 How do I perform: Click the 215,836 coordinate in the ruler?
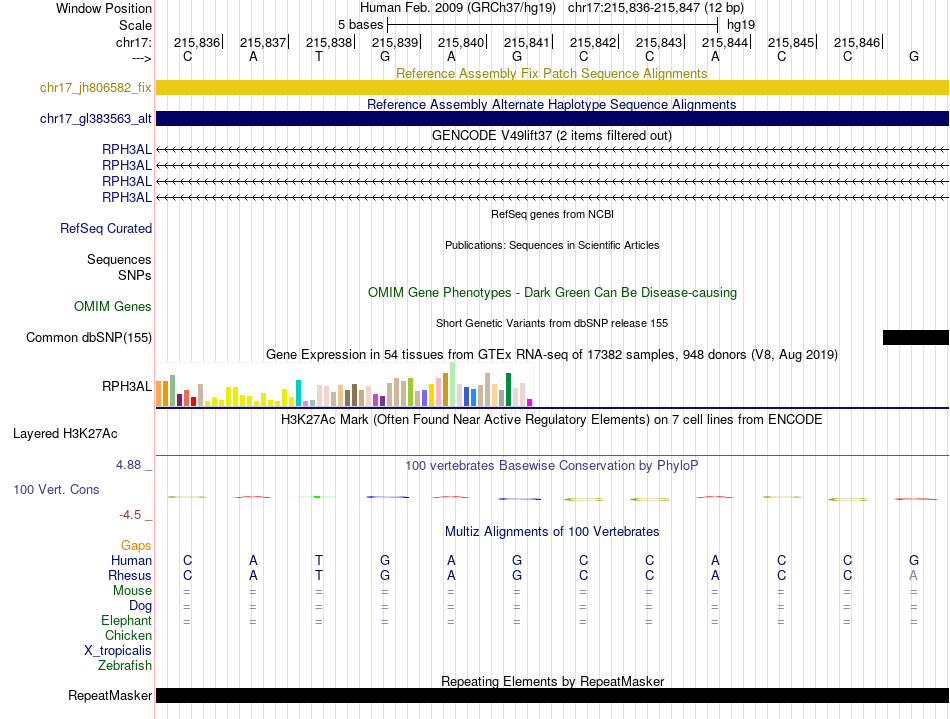[x=197, y=42]
